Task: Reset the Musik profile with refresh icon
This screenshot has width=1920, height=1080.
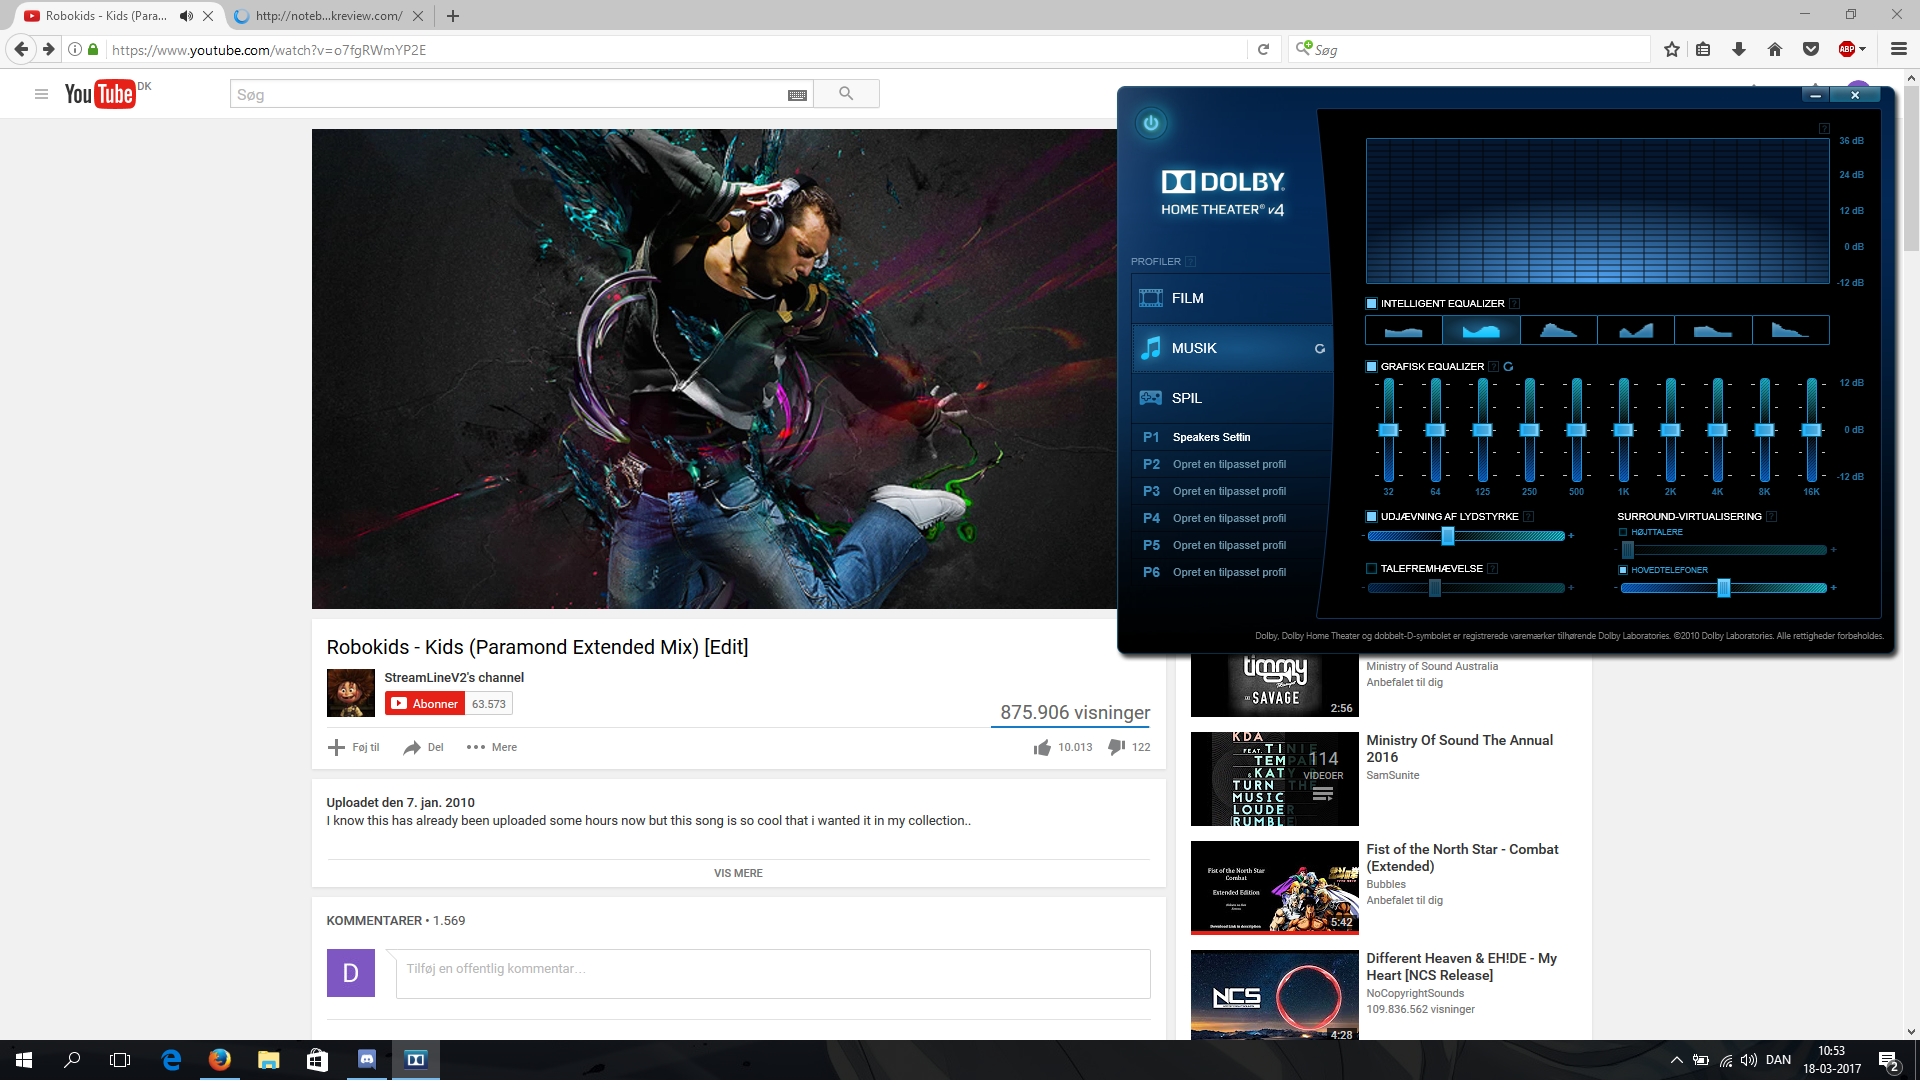Action: click(x=1320, y=349)
